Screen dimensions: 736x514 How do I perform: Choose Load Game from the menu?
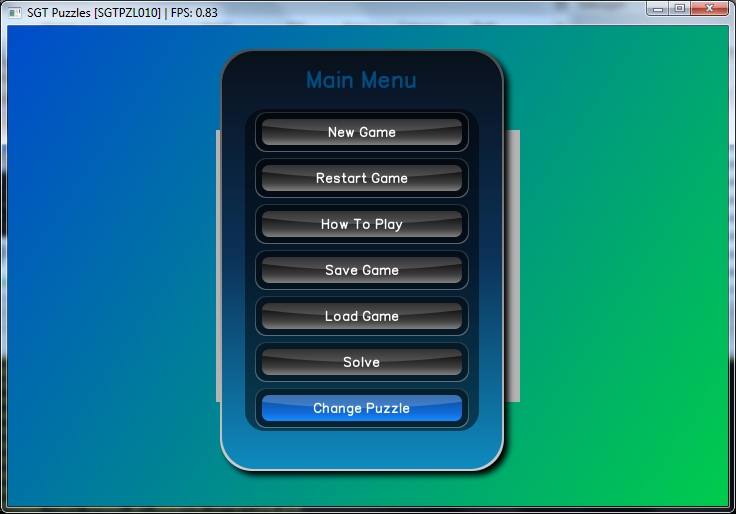pos(361,316)
